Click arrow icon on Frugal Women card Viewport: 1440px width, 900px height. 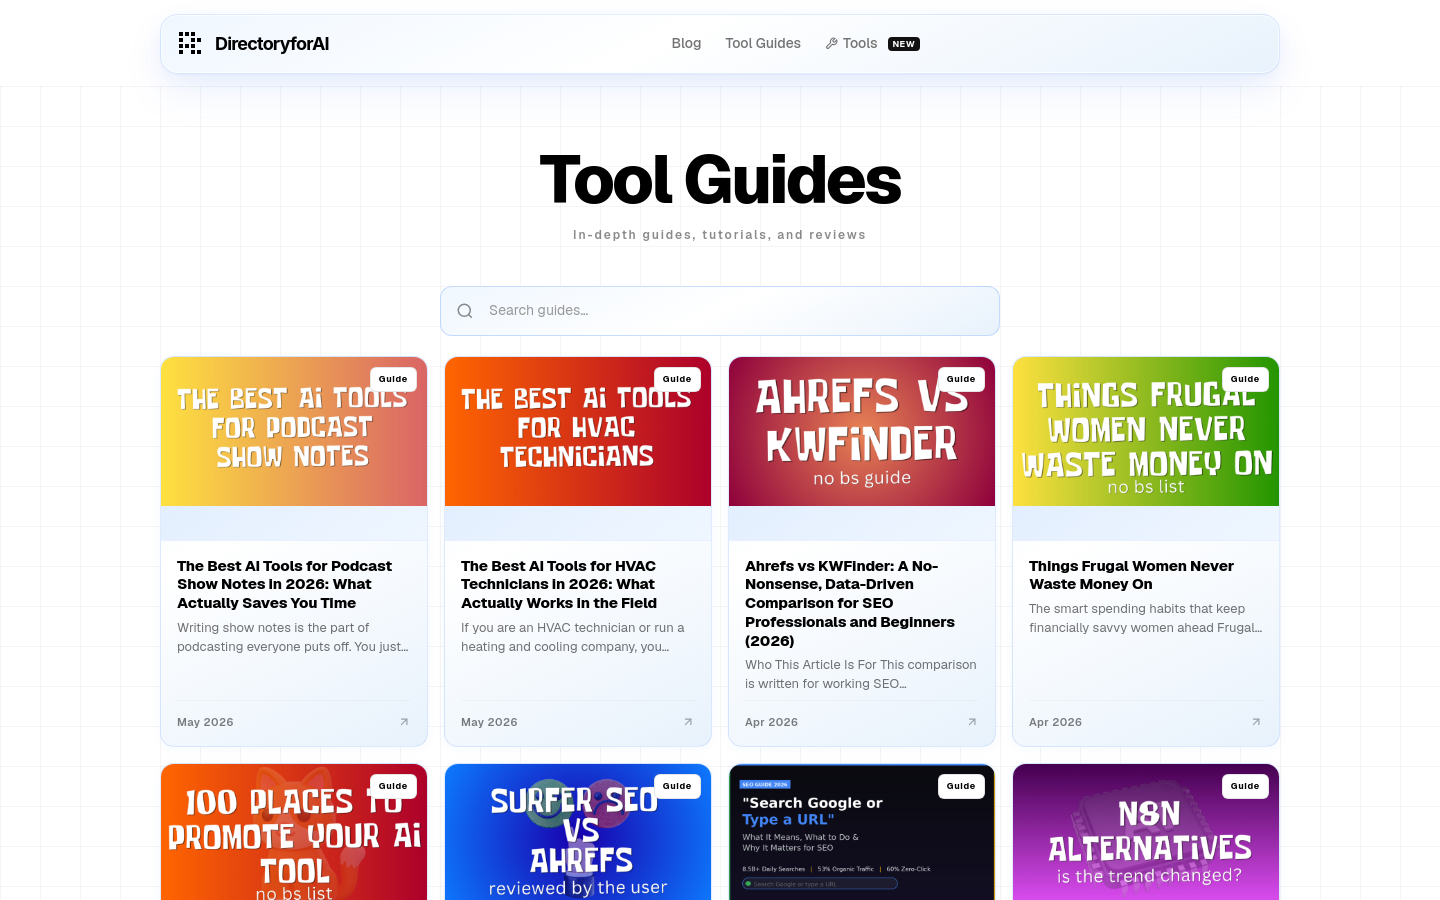(1256, 722)
